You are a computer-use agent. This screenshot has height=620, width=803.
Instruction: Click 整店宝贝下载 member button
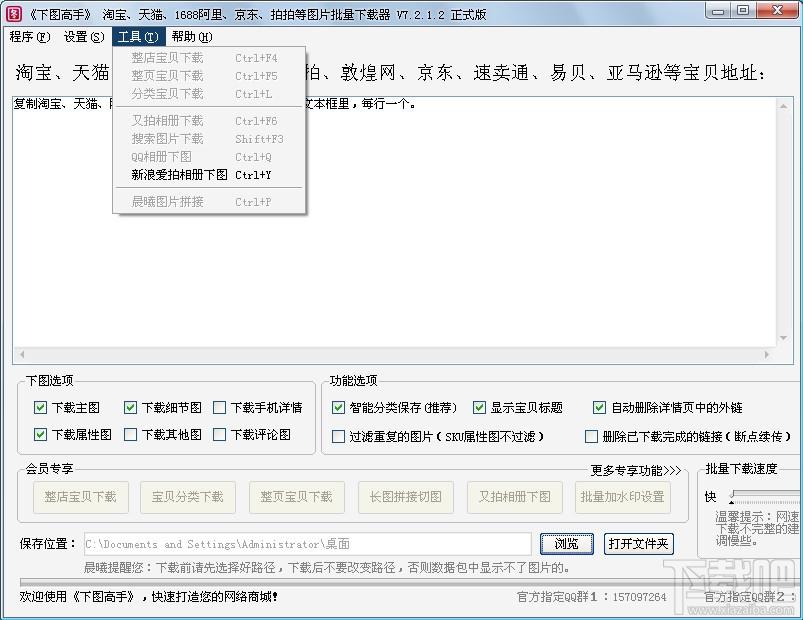click(x=80, y=497)
